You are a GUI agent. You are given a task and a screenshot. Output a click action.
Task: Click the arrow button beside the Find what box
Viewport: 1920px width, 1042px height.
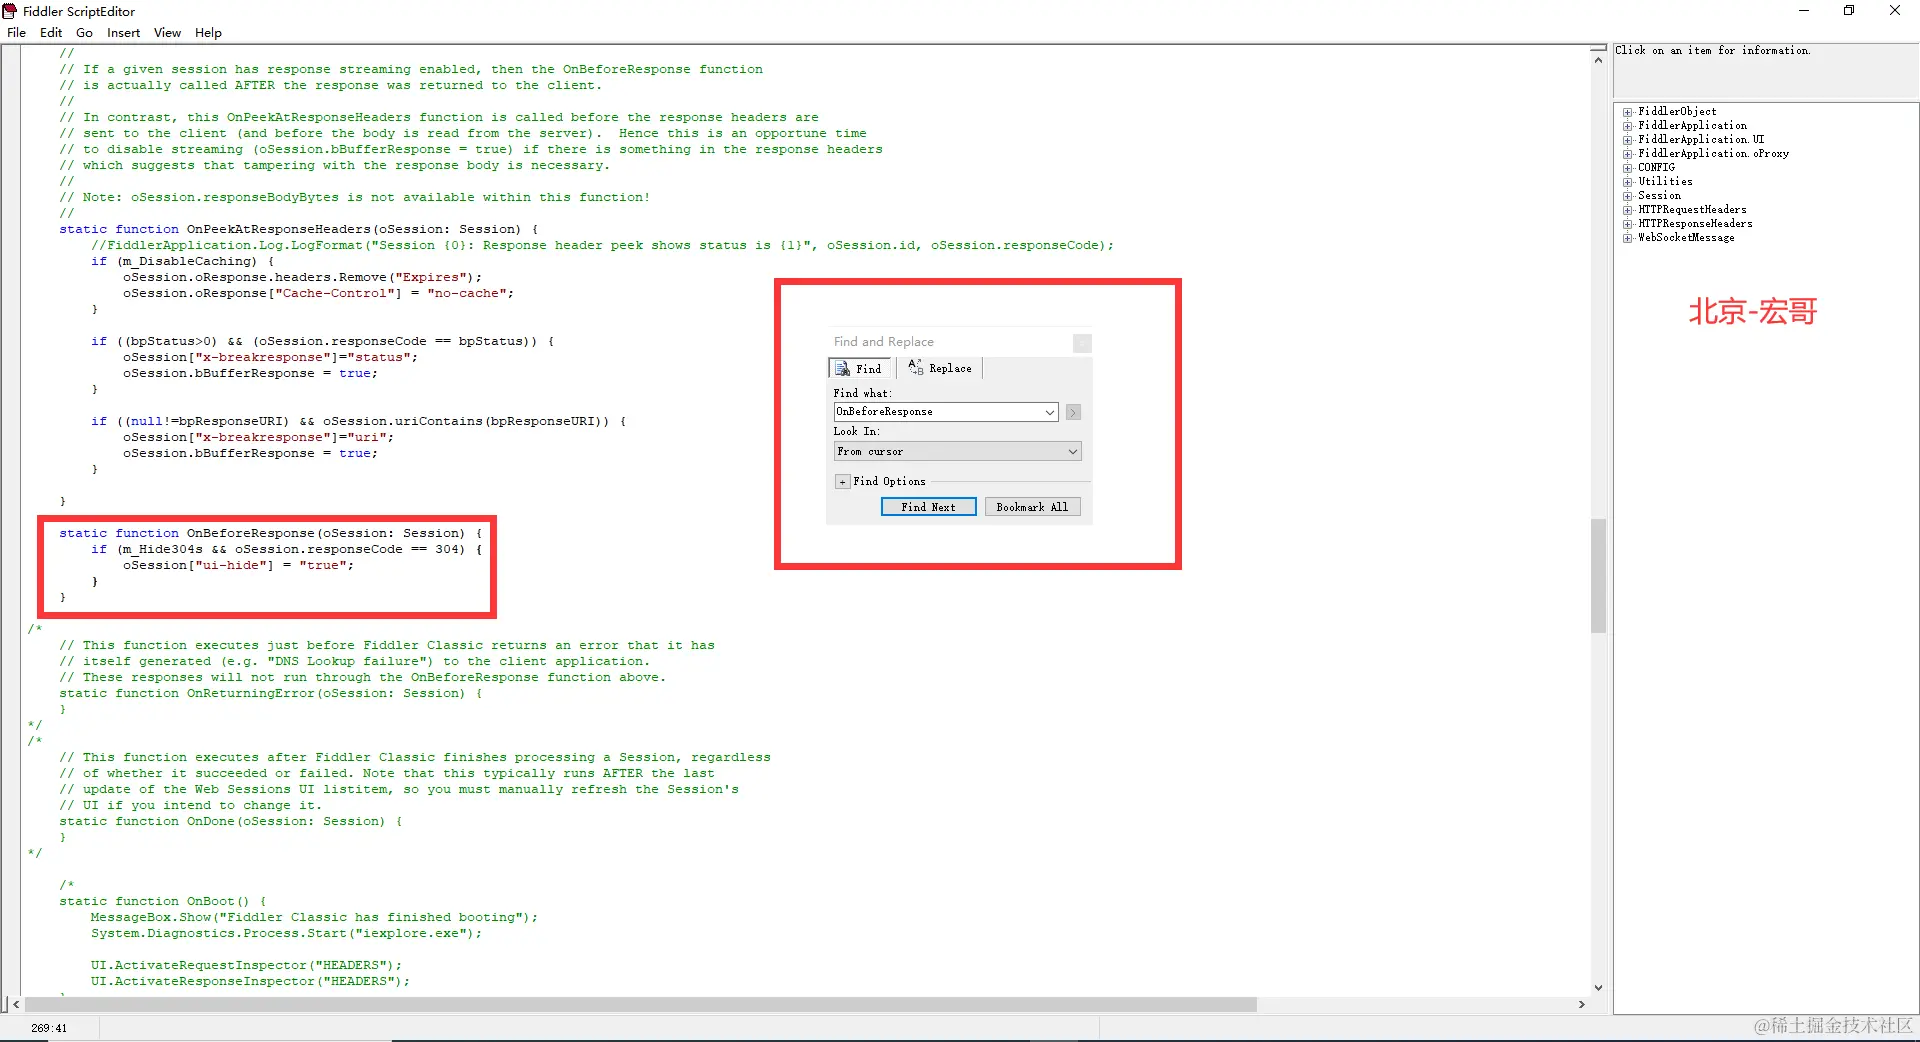tap(1073, 412)
